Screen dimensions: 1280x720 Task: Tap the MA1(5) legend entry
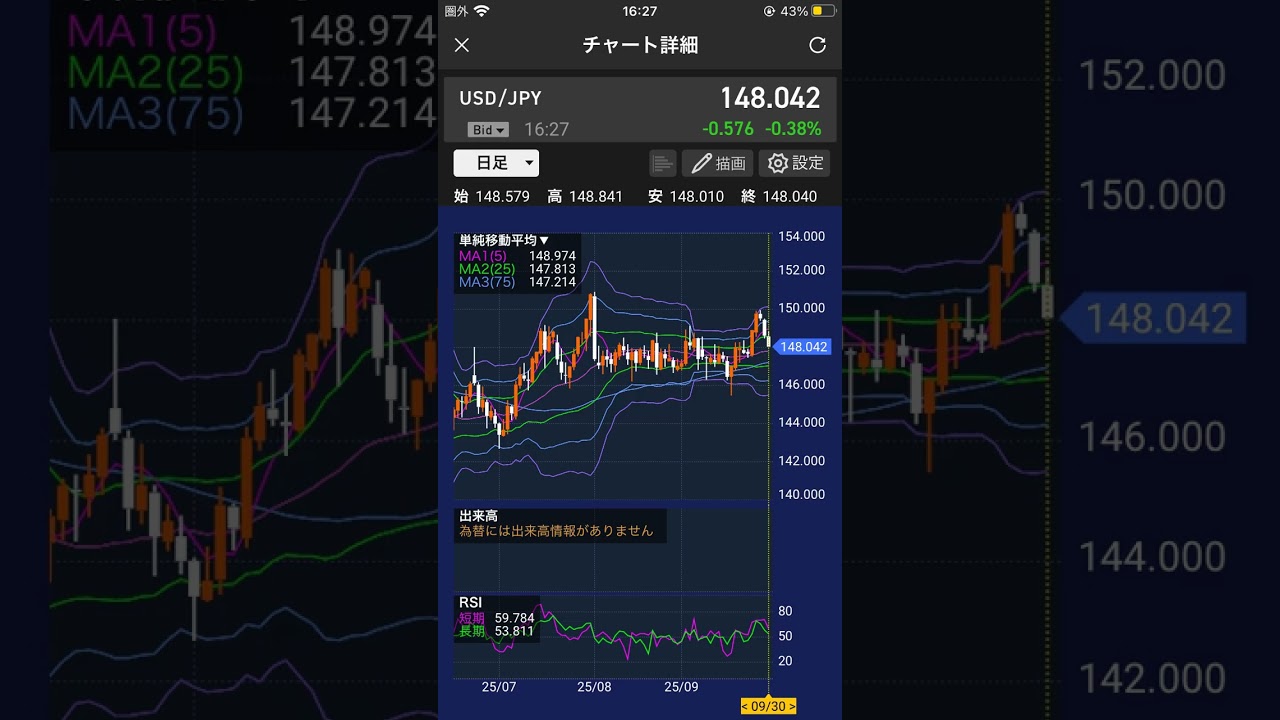tap(482, 256)
